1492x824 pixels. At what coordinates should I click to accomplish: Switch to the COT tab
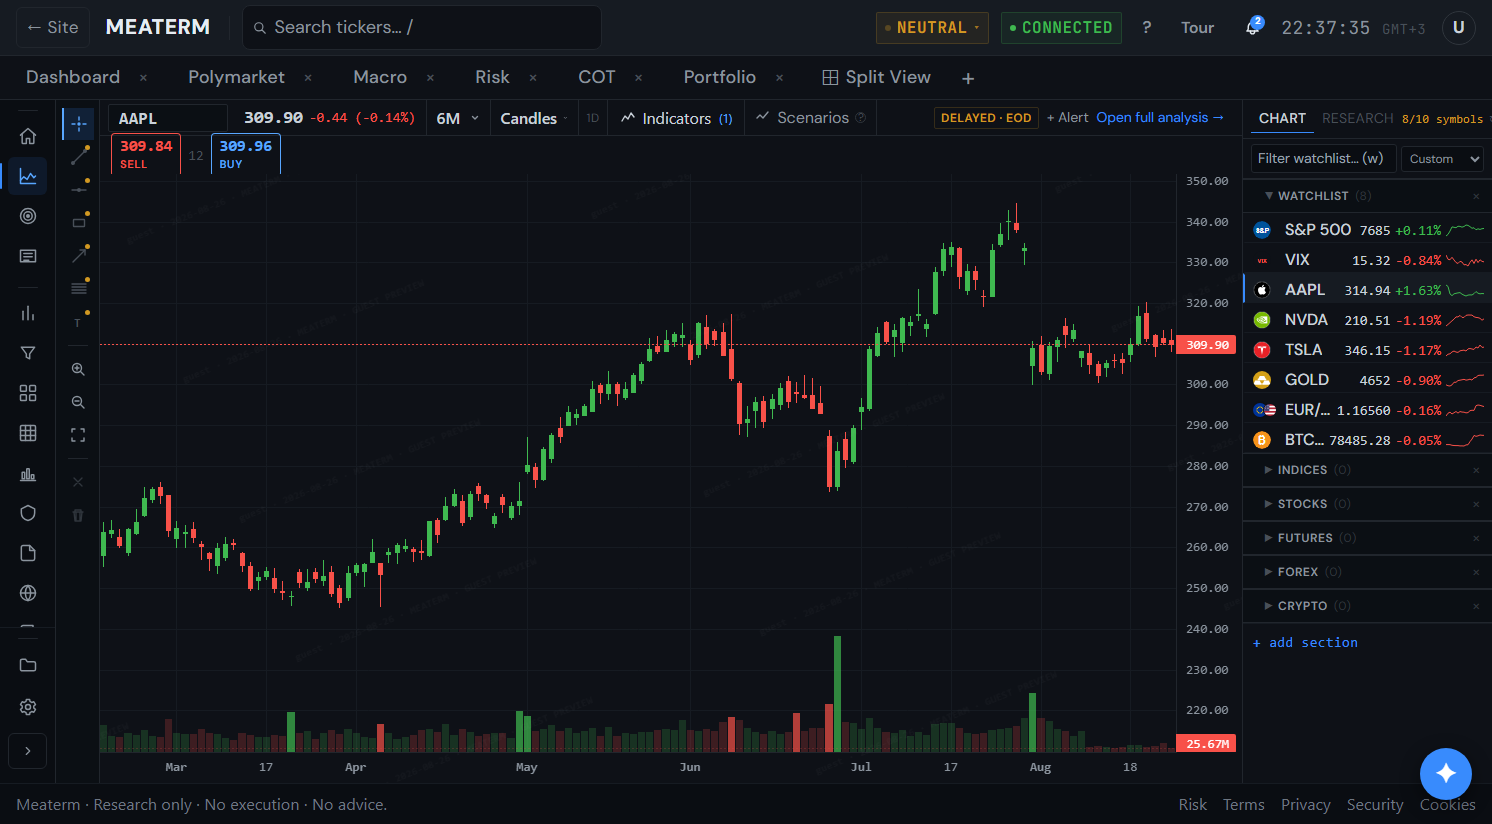click(597, 77)
